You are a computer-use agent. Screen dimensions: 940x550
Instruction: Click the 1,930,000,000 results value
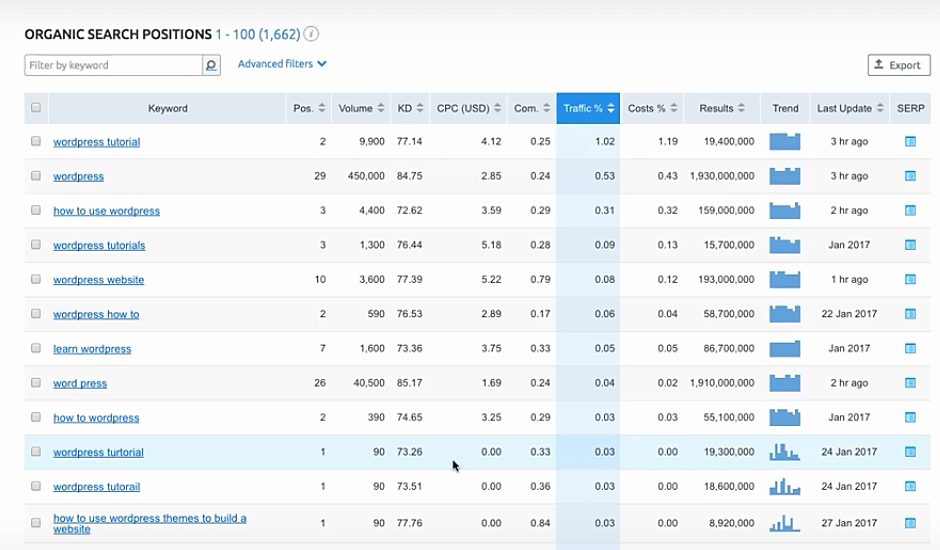[x=722, y=176]
